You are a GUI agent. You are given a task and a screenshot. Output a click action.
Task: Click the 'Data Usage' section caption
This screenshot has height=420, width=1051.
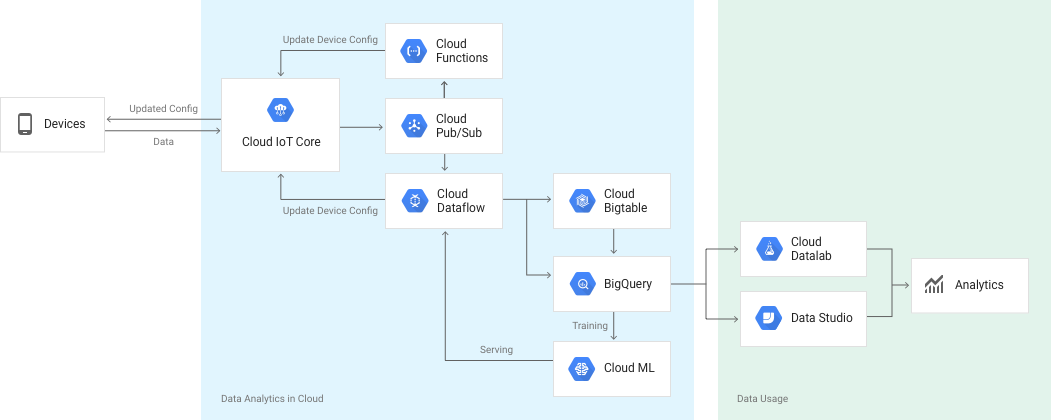click(x=763, y=399)
